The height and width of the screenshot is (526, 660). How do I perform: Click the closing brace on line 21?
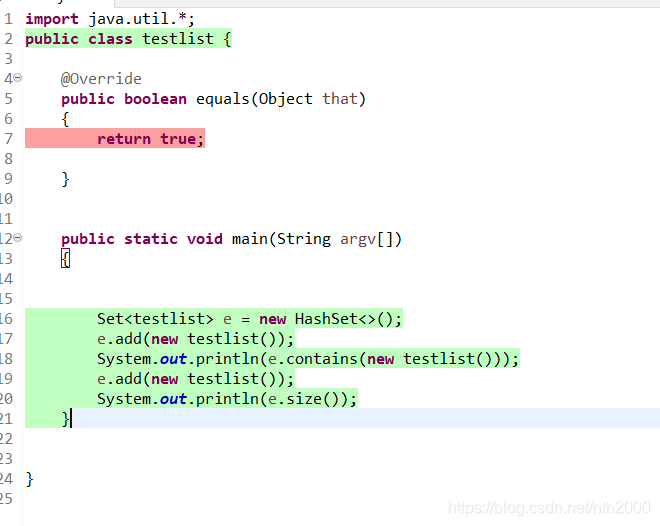tap(65, 419)
